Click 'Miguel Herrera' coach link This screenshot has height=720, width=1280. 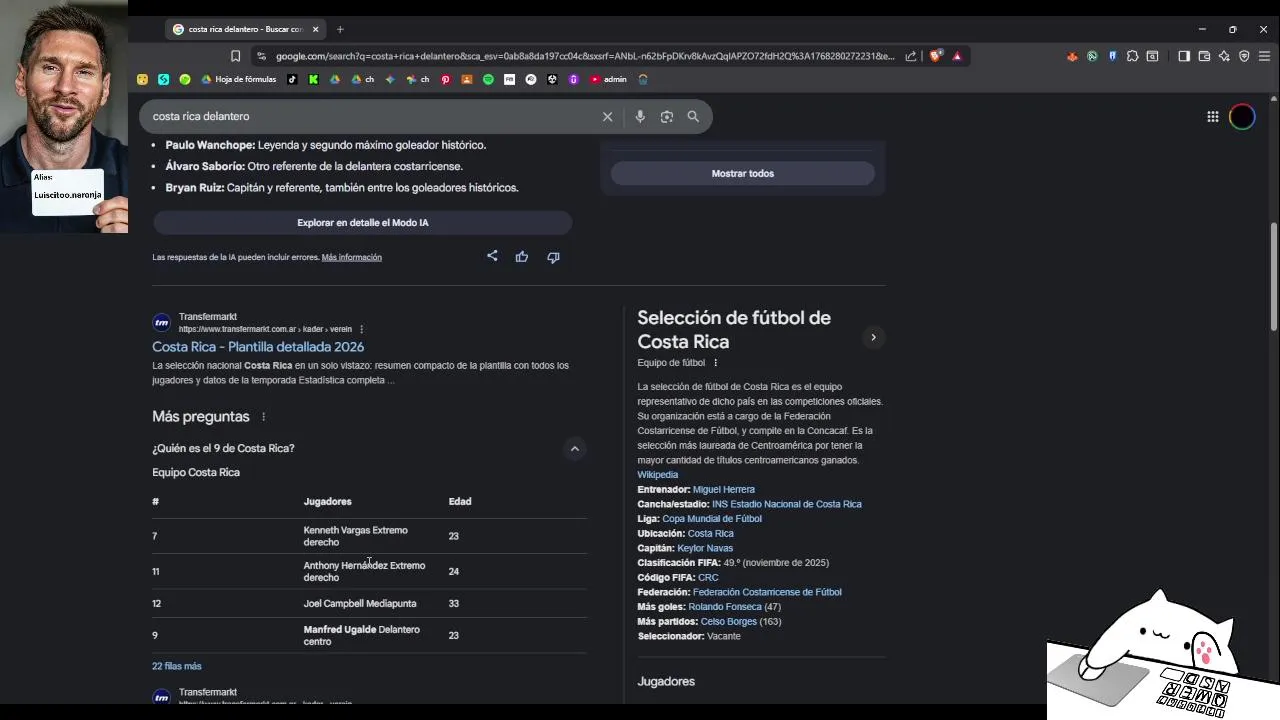pyautogui.click(x=724, y=490)
